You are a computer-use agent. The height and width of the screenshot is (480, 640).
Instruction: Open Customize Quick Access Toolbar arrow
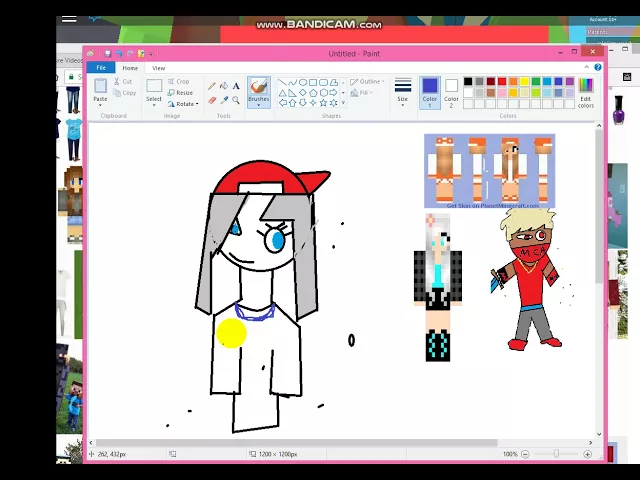click(151, 54)
